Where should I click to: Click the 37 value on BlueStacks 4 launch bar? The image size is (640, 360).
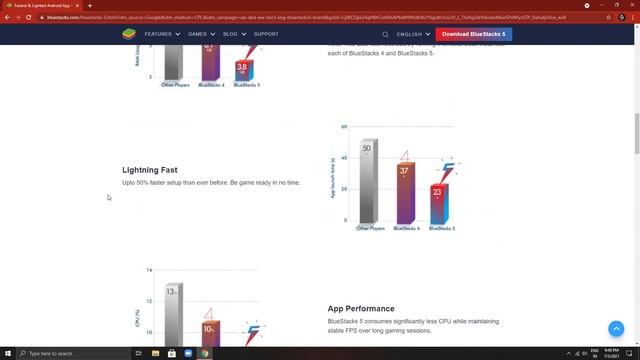pos(404,171)
